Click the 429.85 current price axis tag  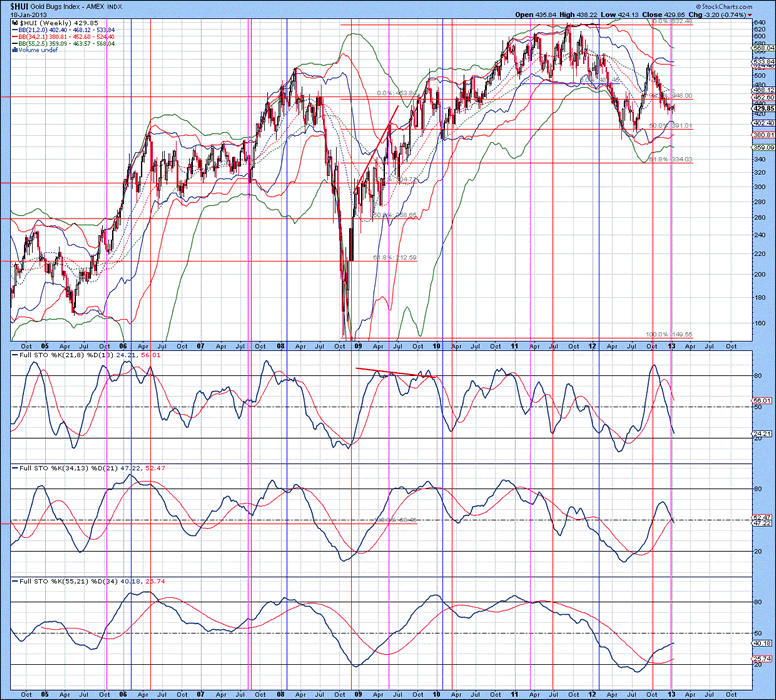pos(765,108)
